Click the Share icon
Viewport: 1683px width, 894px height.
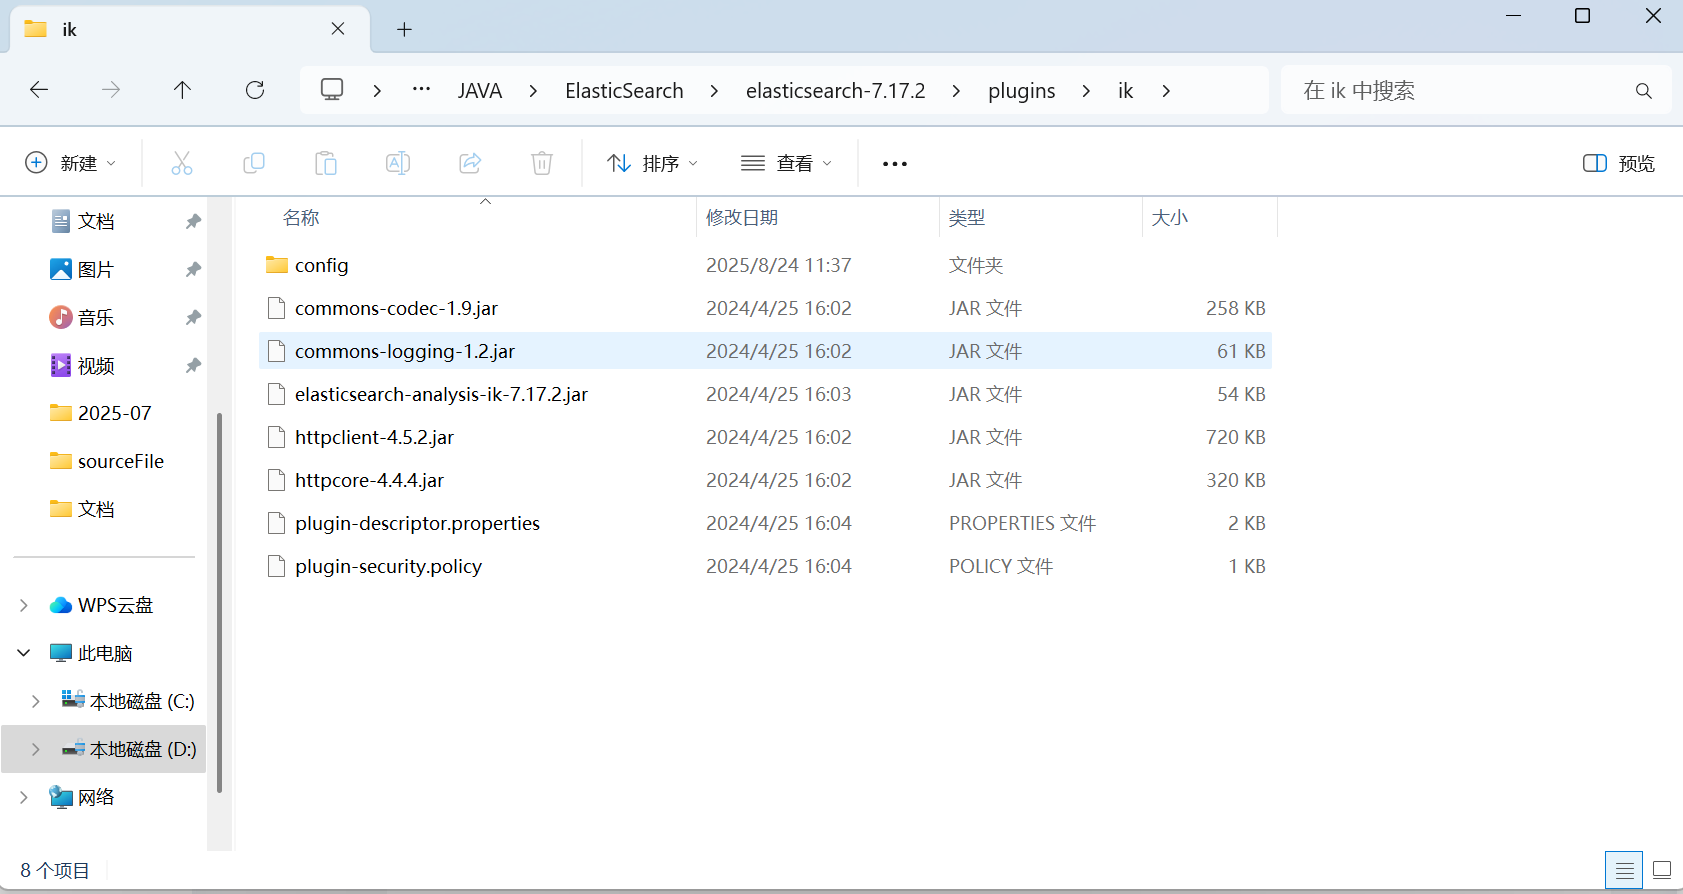[x=470, y=163]
